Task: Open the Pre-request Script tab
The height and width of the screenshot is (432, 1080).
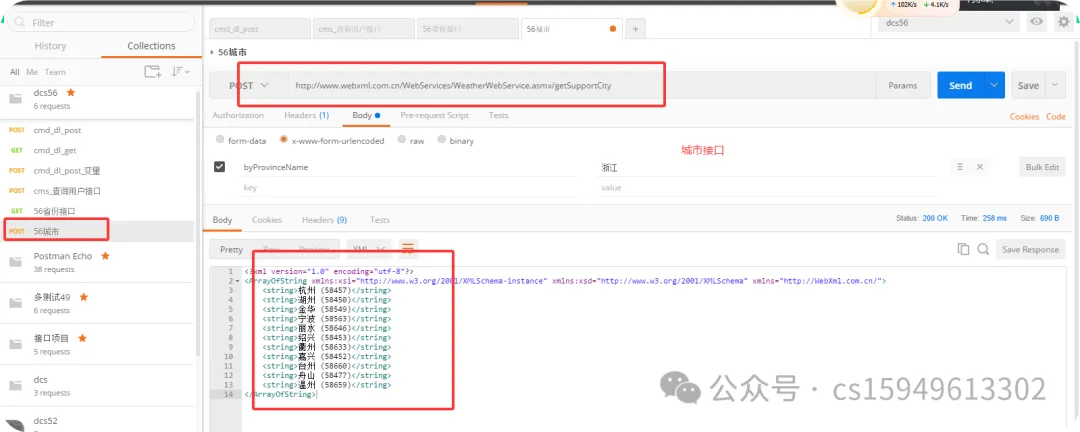Action: pyautogui.click(x=435, y=116)
